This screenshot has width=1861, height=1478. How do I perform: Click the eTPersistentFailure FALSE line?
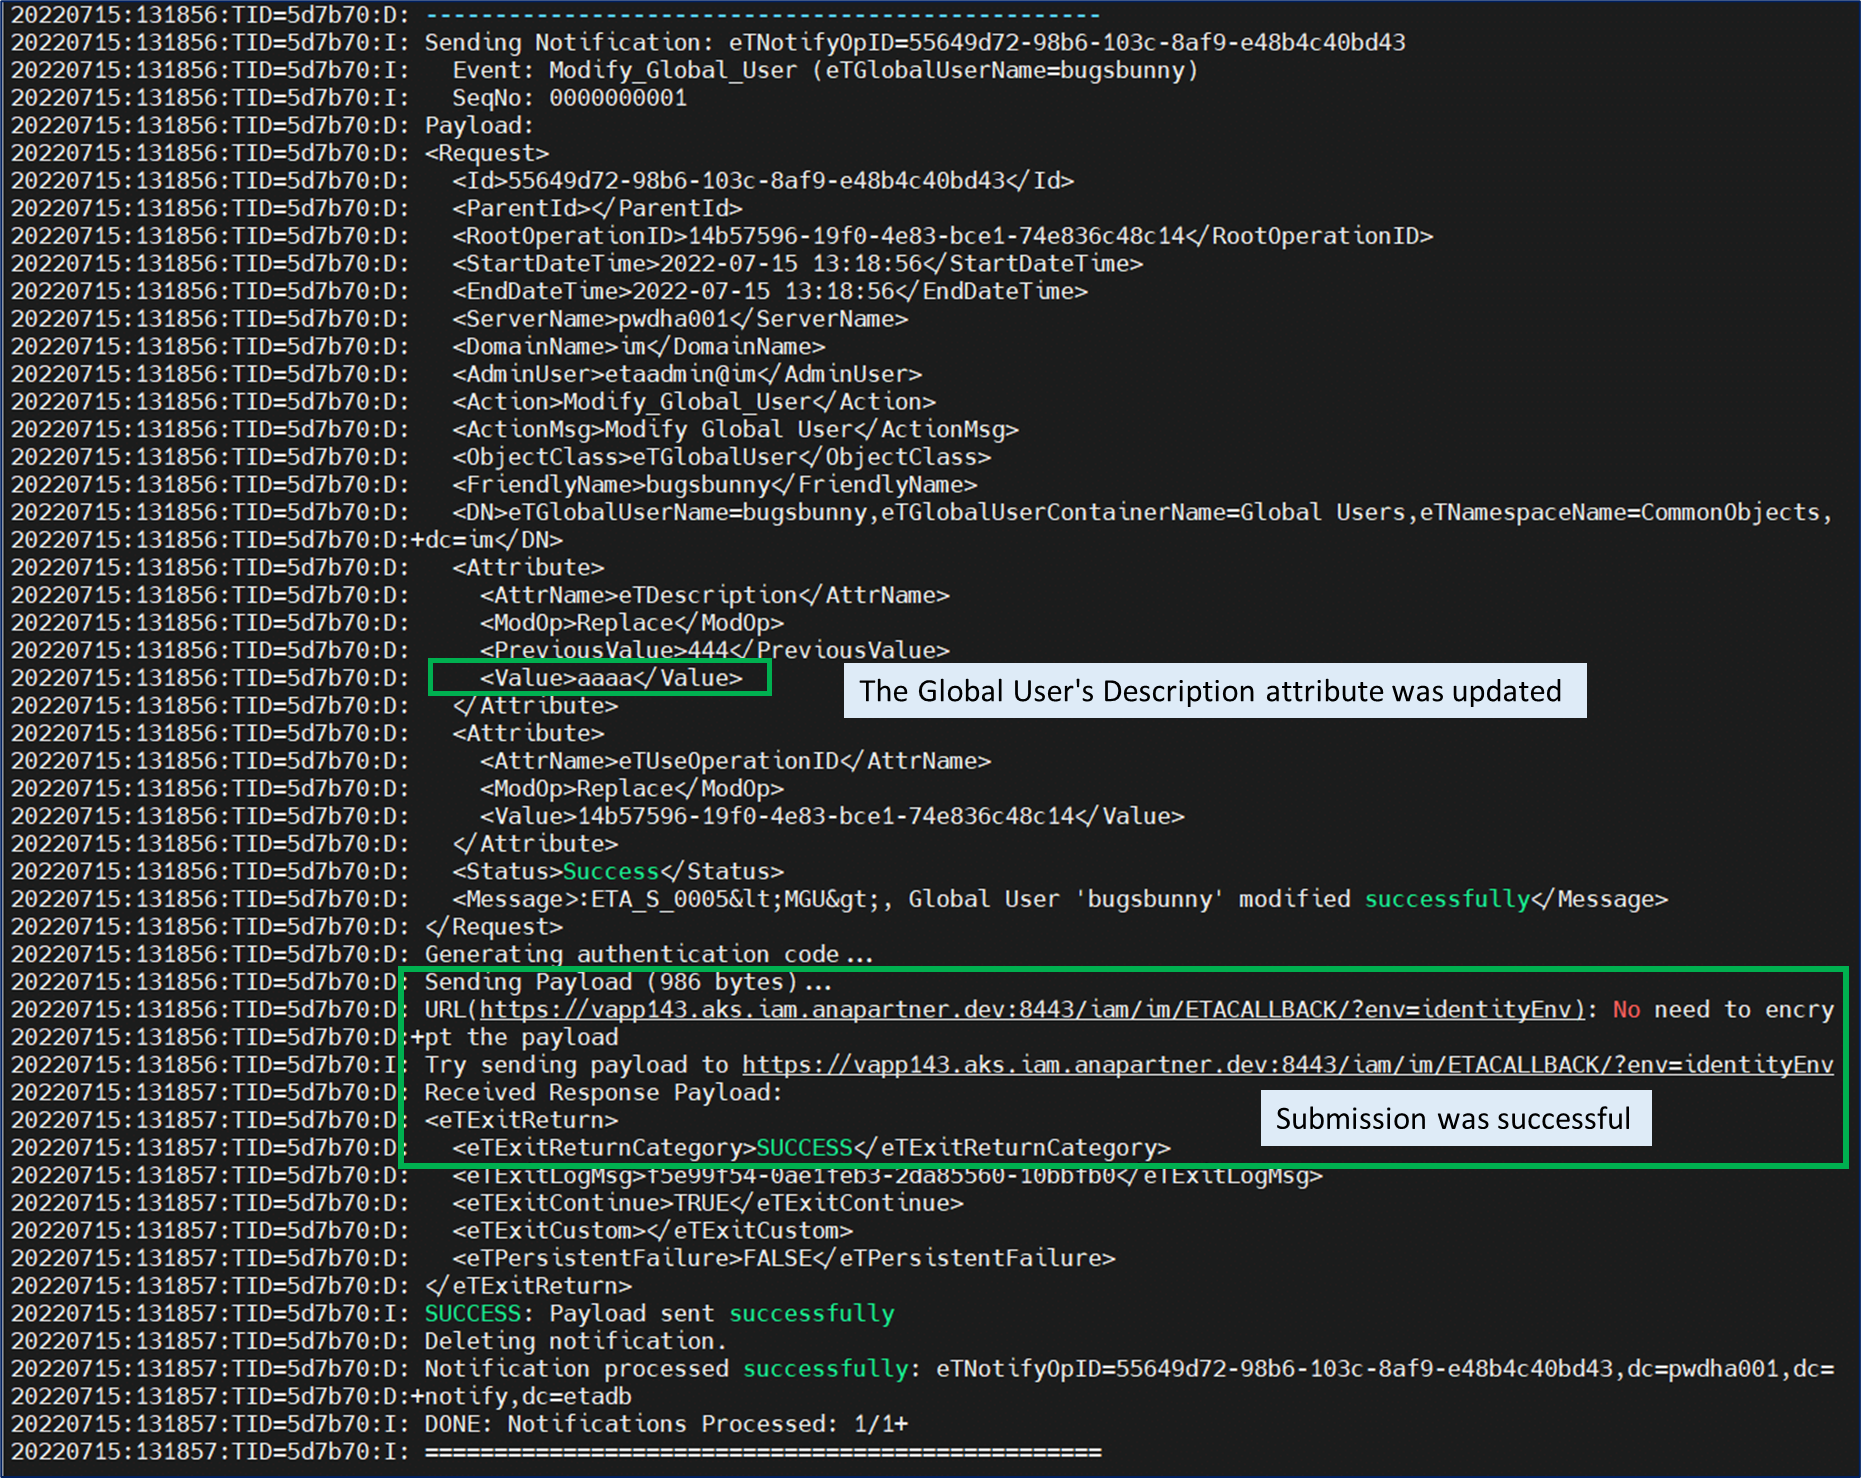click(783, 1258)
